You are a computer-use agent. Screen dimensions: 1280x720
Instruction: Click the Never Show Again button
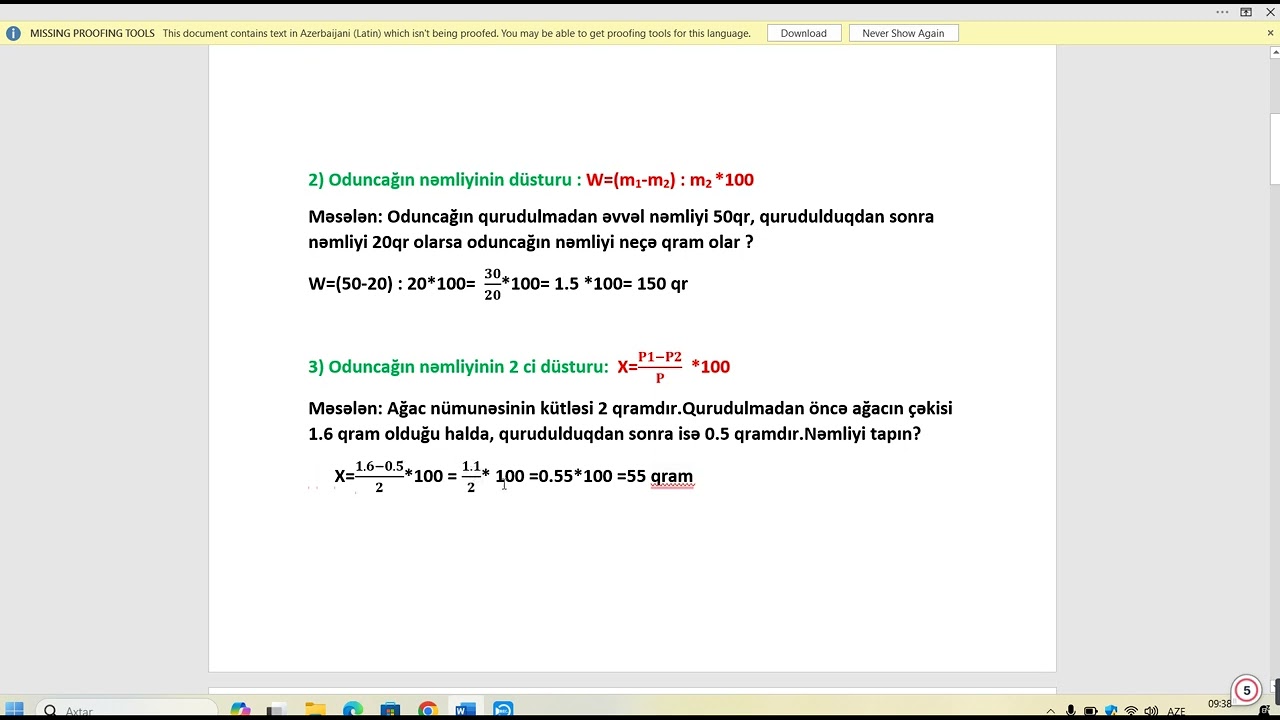click(x=903, y=33)
